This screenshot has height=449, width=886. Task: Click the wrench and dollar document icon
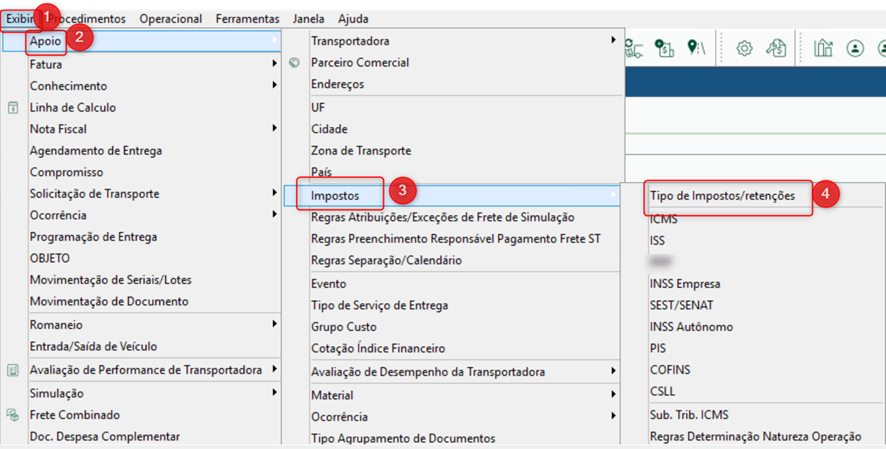(776, 48)
